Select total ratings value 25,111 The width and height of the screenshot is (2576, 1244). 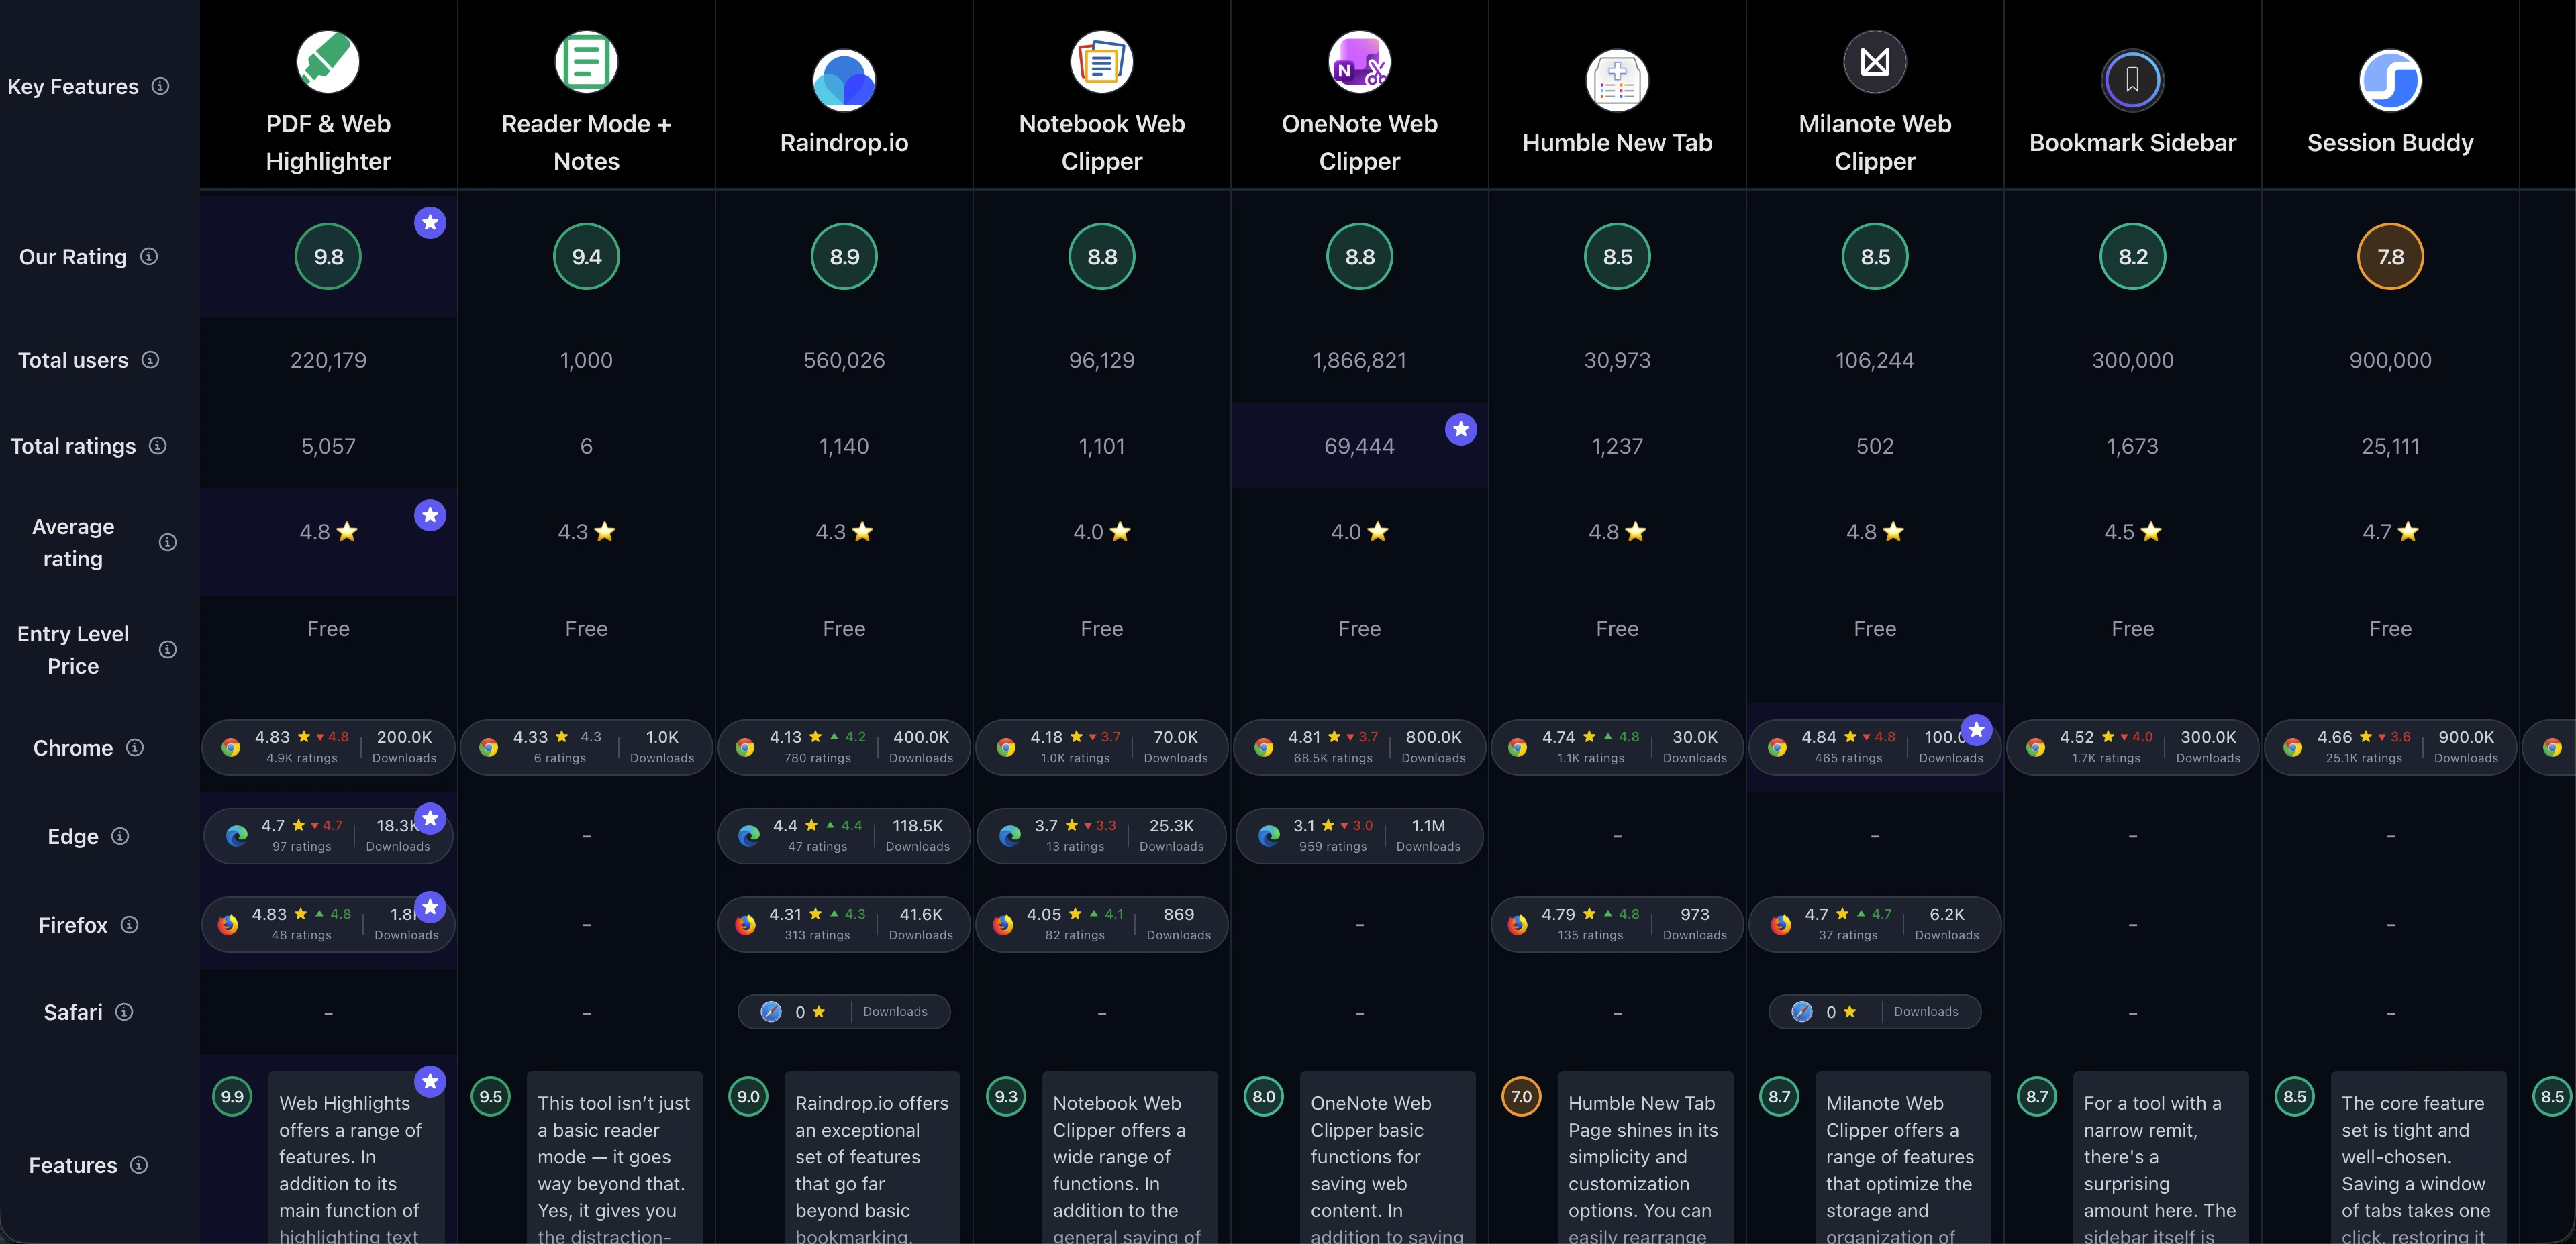pos(2390,446)
